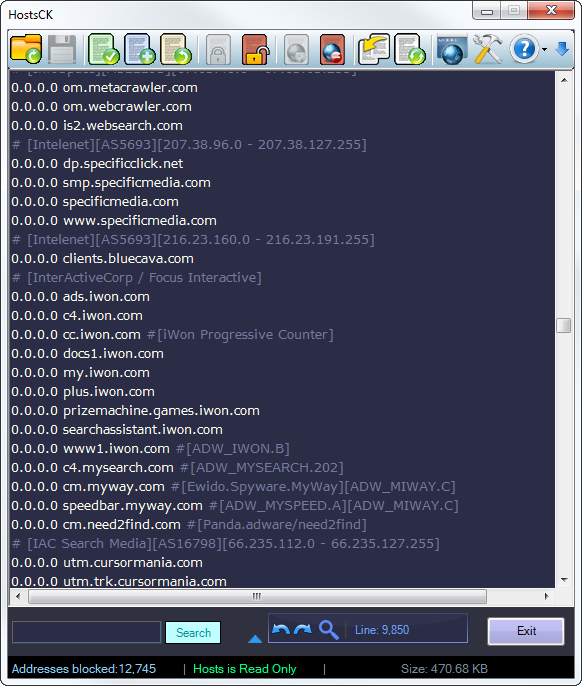Click the blue document plus icon
Screen dimensions: 582x686
pyautogui.click(x=140, y=49)
